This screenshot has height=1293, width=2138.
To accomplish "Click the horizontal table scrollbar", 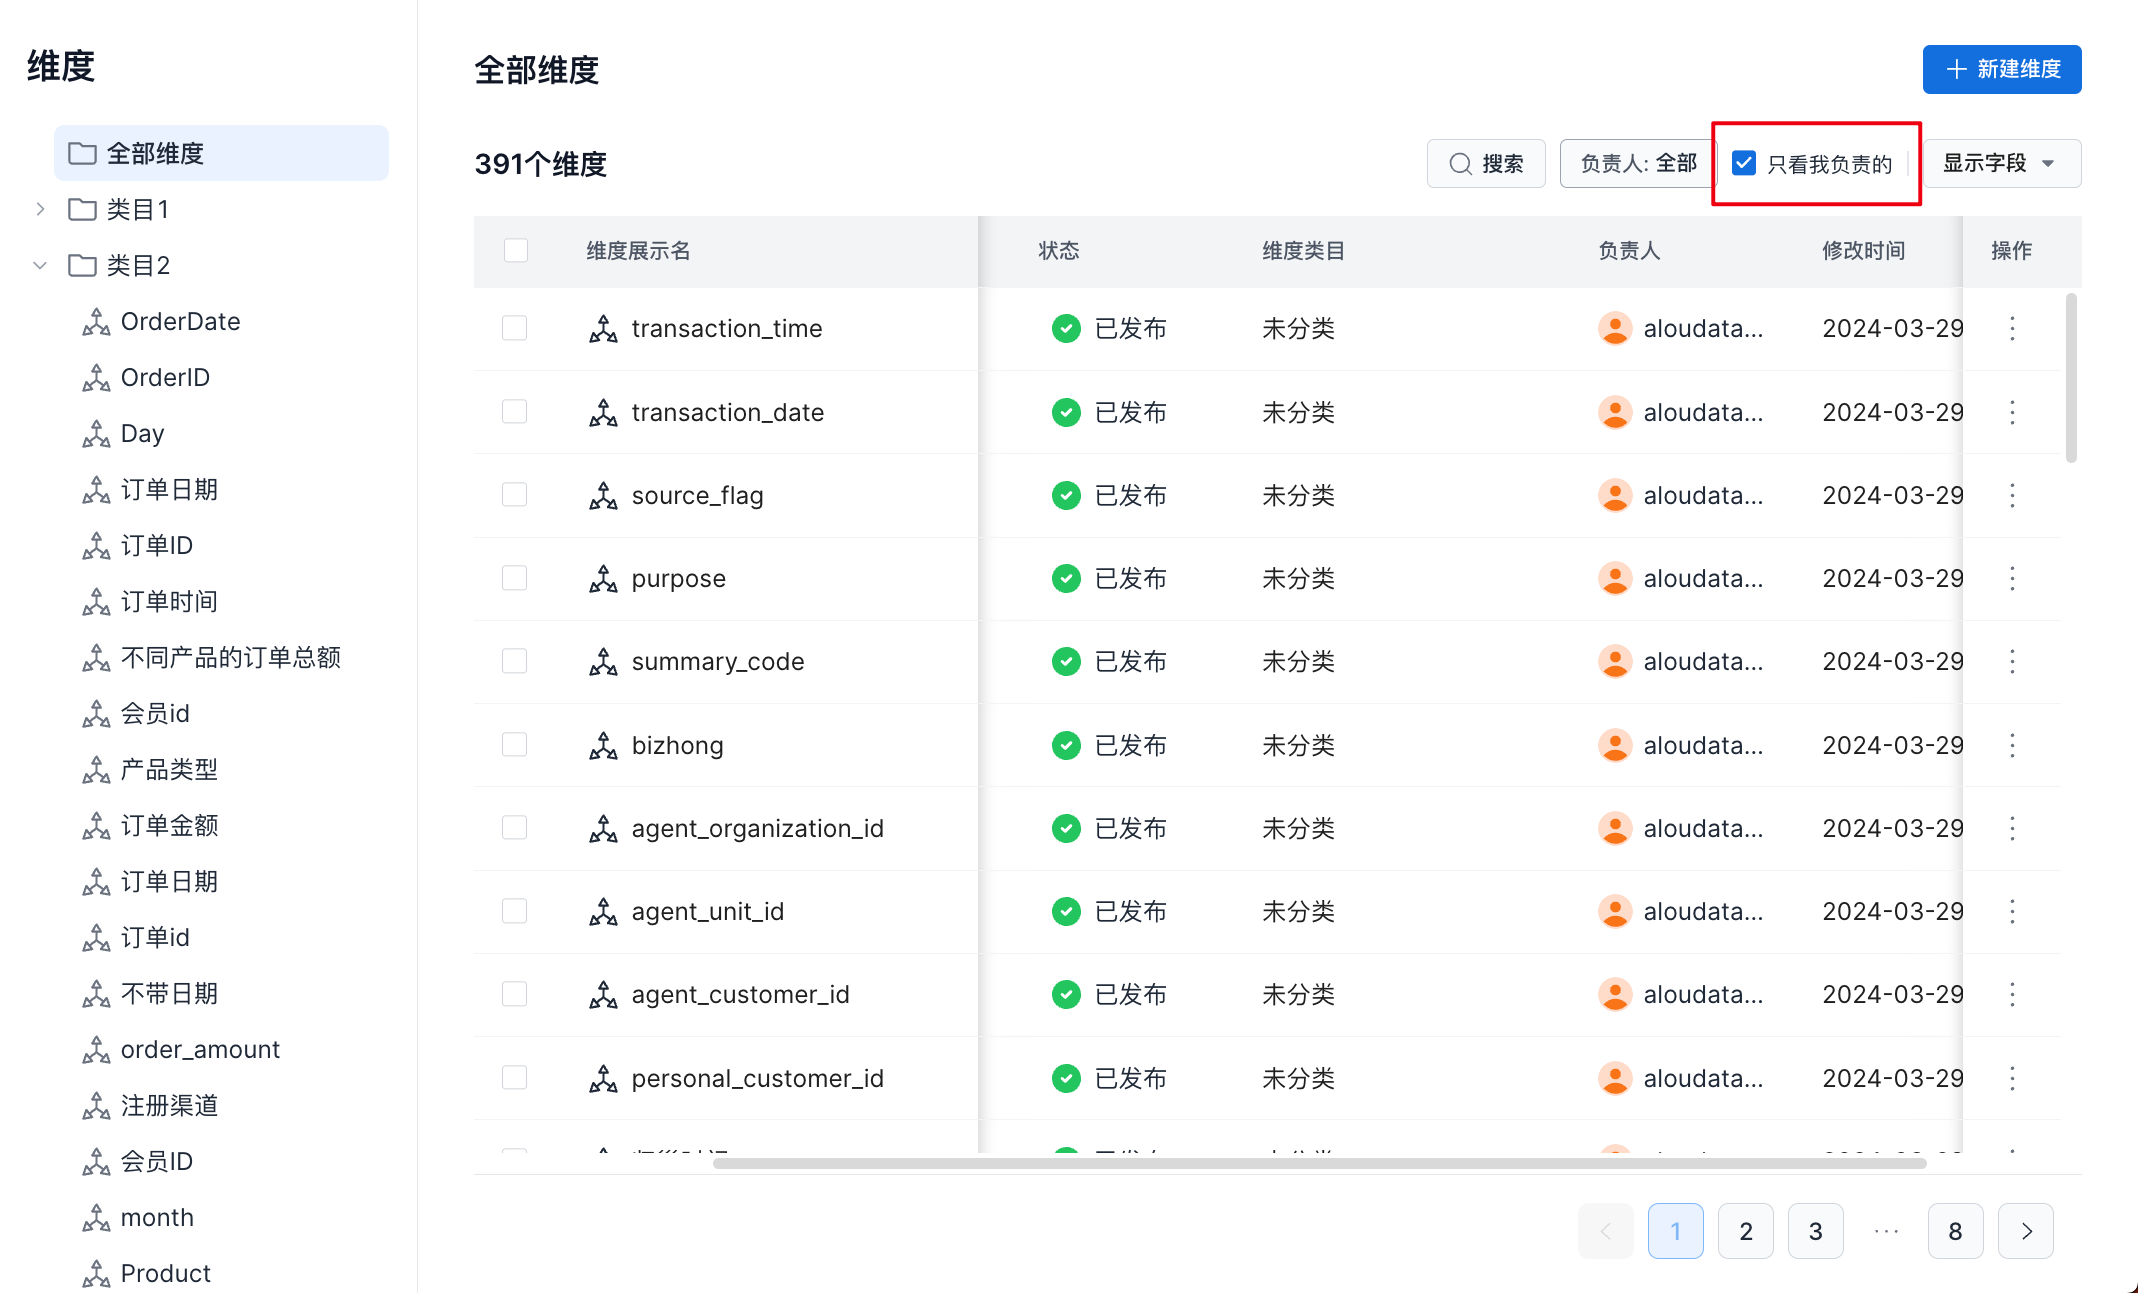I will coord(1319,1164).
